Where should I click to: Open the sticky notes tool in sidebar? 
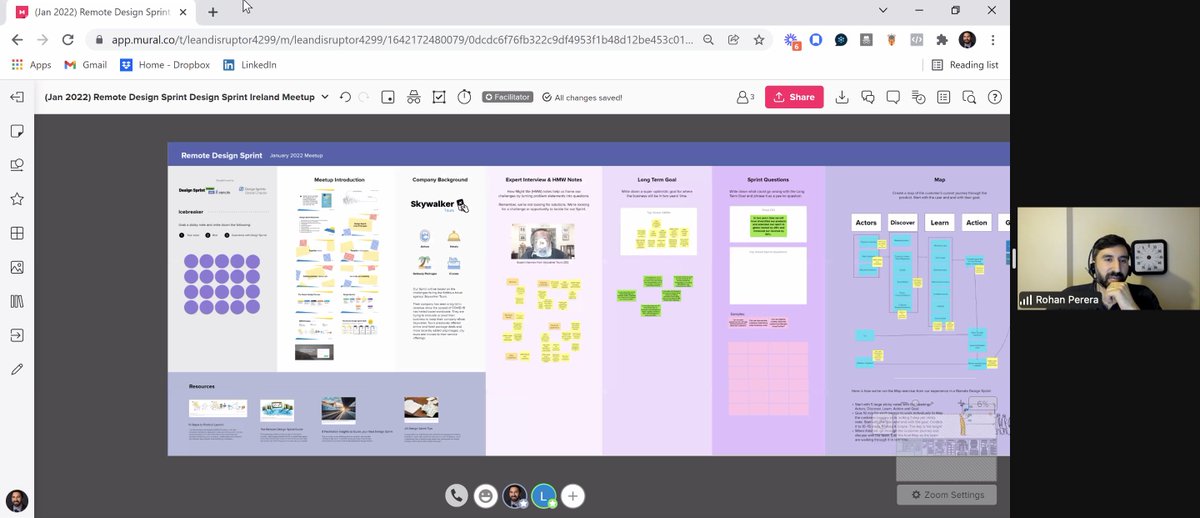pyautogui.click(x=17, y=131)
